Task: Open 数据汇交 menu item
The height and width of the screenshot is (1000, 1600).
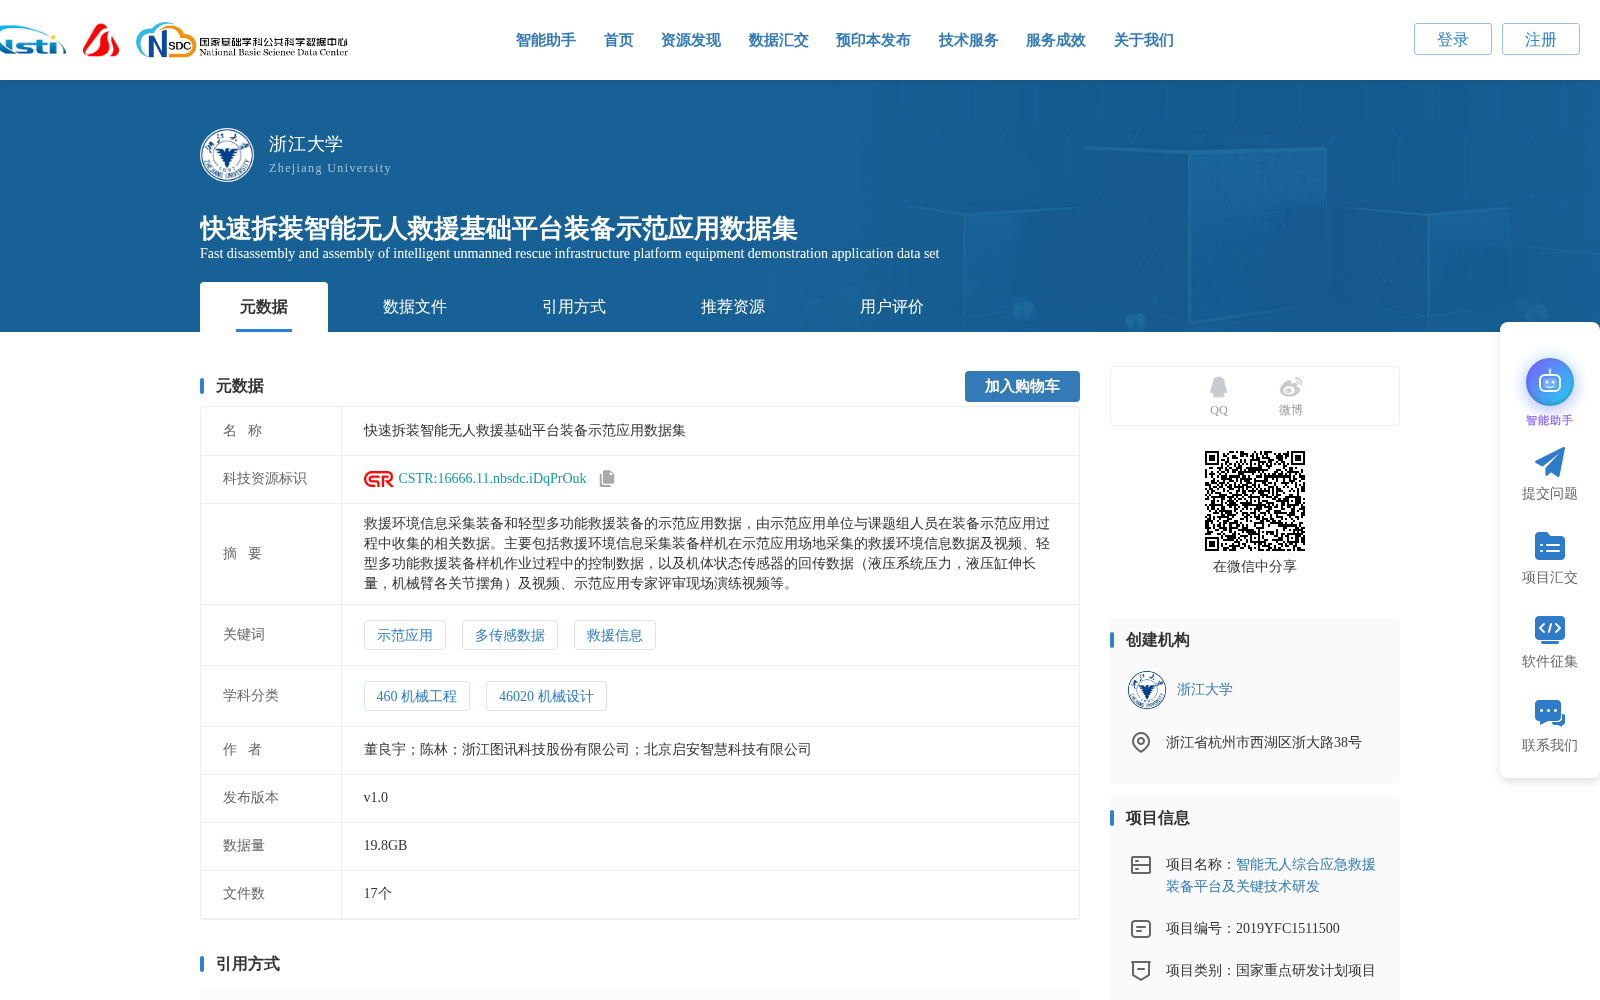Action: pos(779,40)
